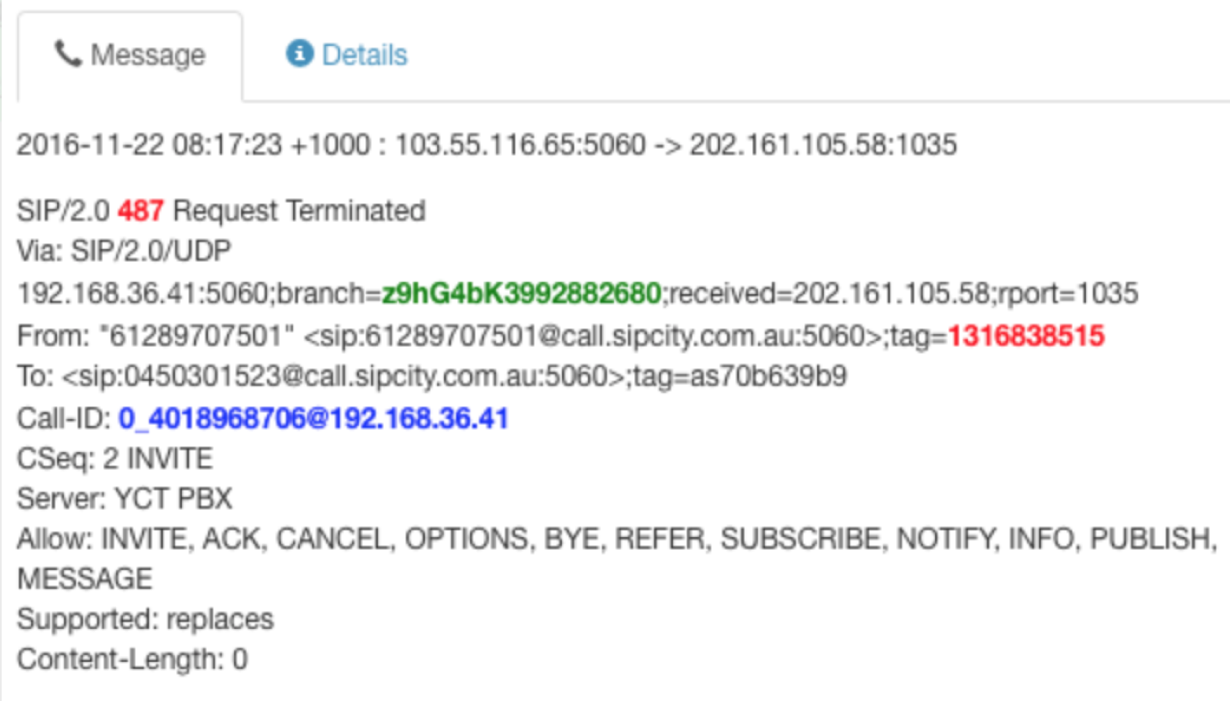The image size is (1230, 701).
Task: Switch to the Details tab
Action: 347,54
